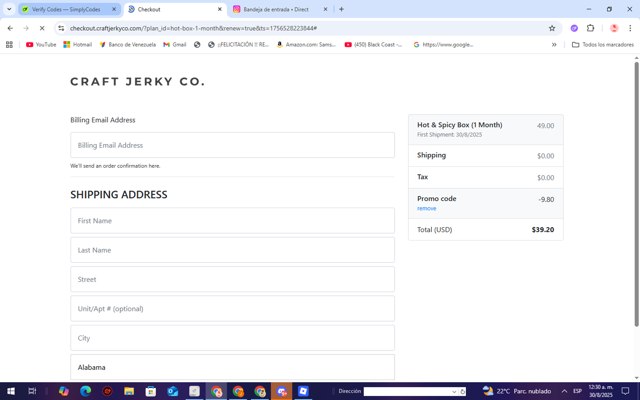Viewport: 640px width, 400px height.
Task: Open the purple extension icon in toolbar
Action: point(574,28)
